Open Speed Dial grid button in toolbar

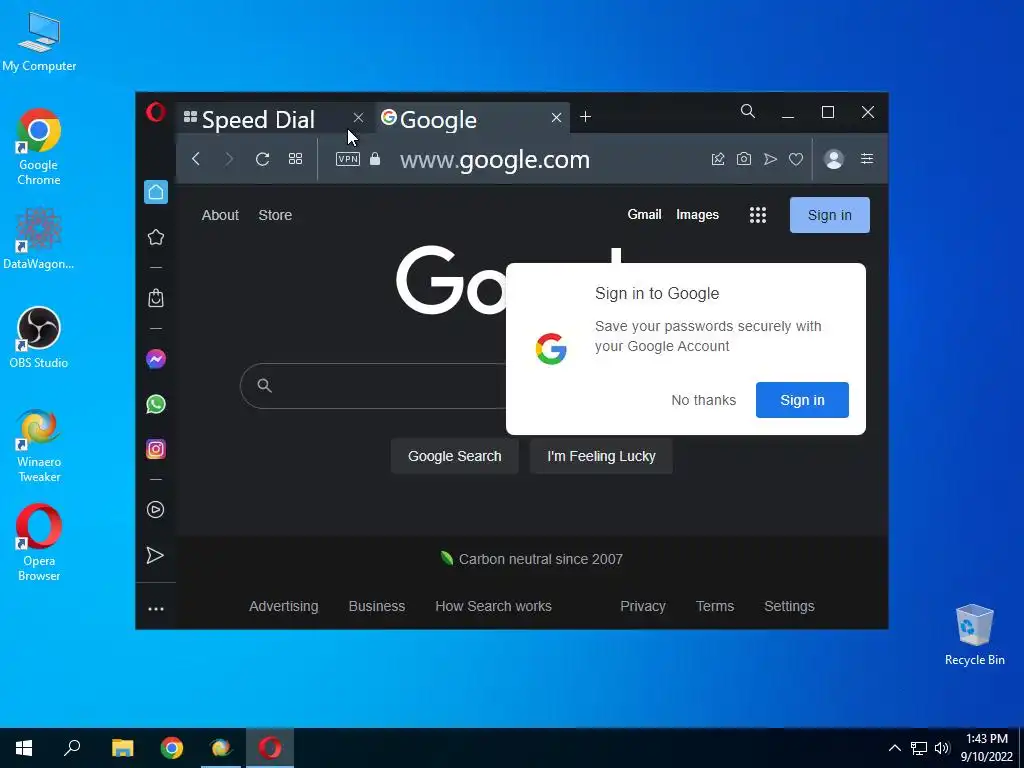[295, 159]
